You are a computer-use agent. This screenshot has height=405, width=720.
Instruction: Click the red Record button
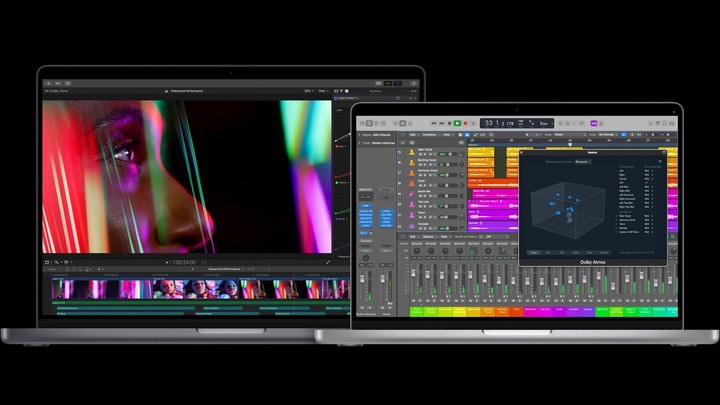(x=467, y=123)
